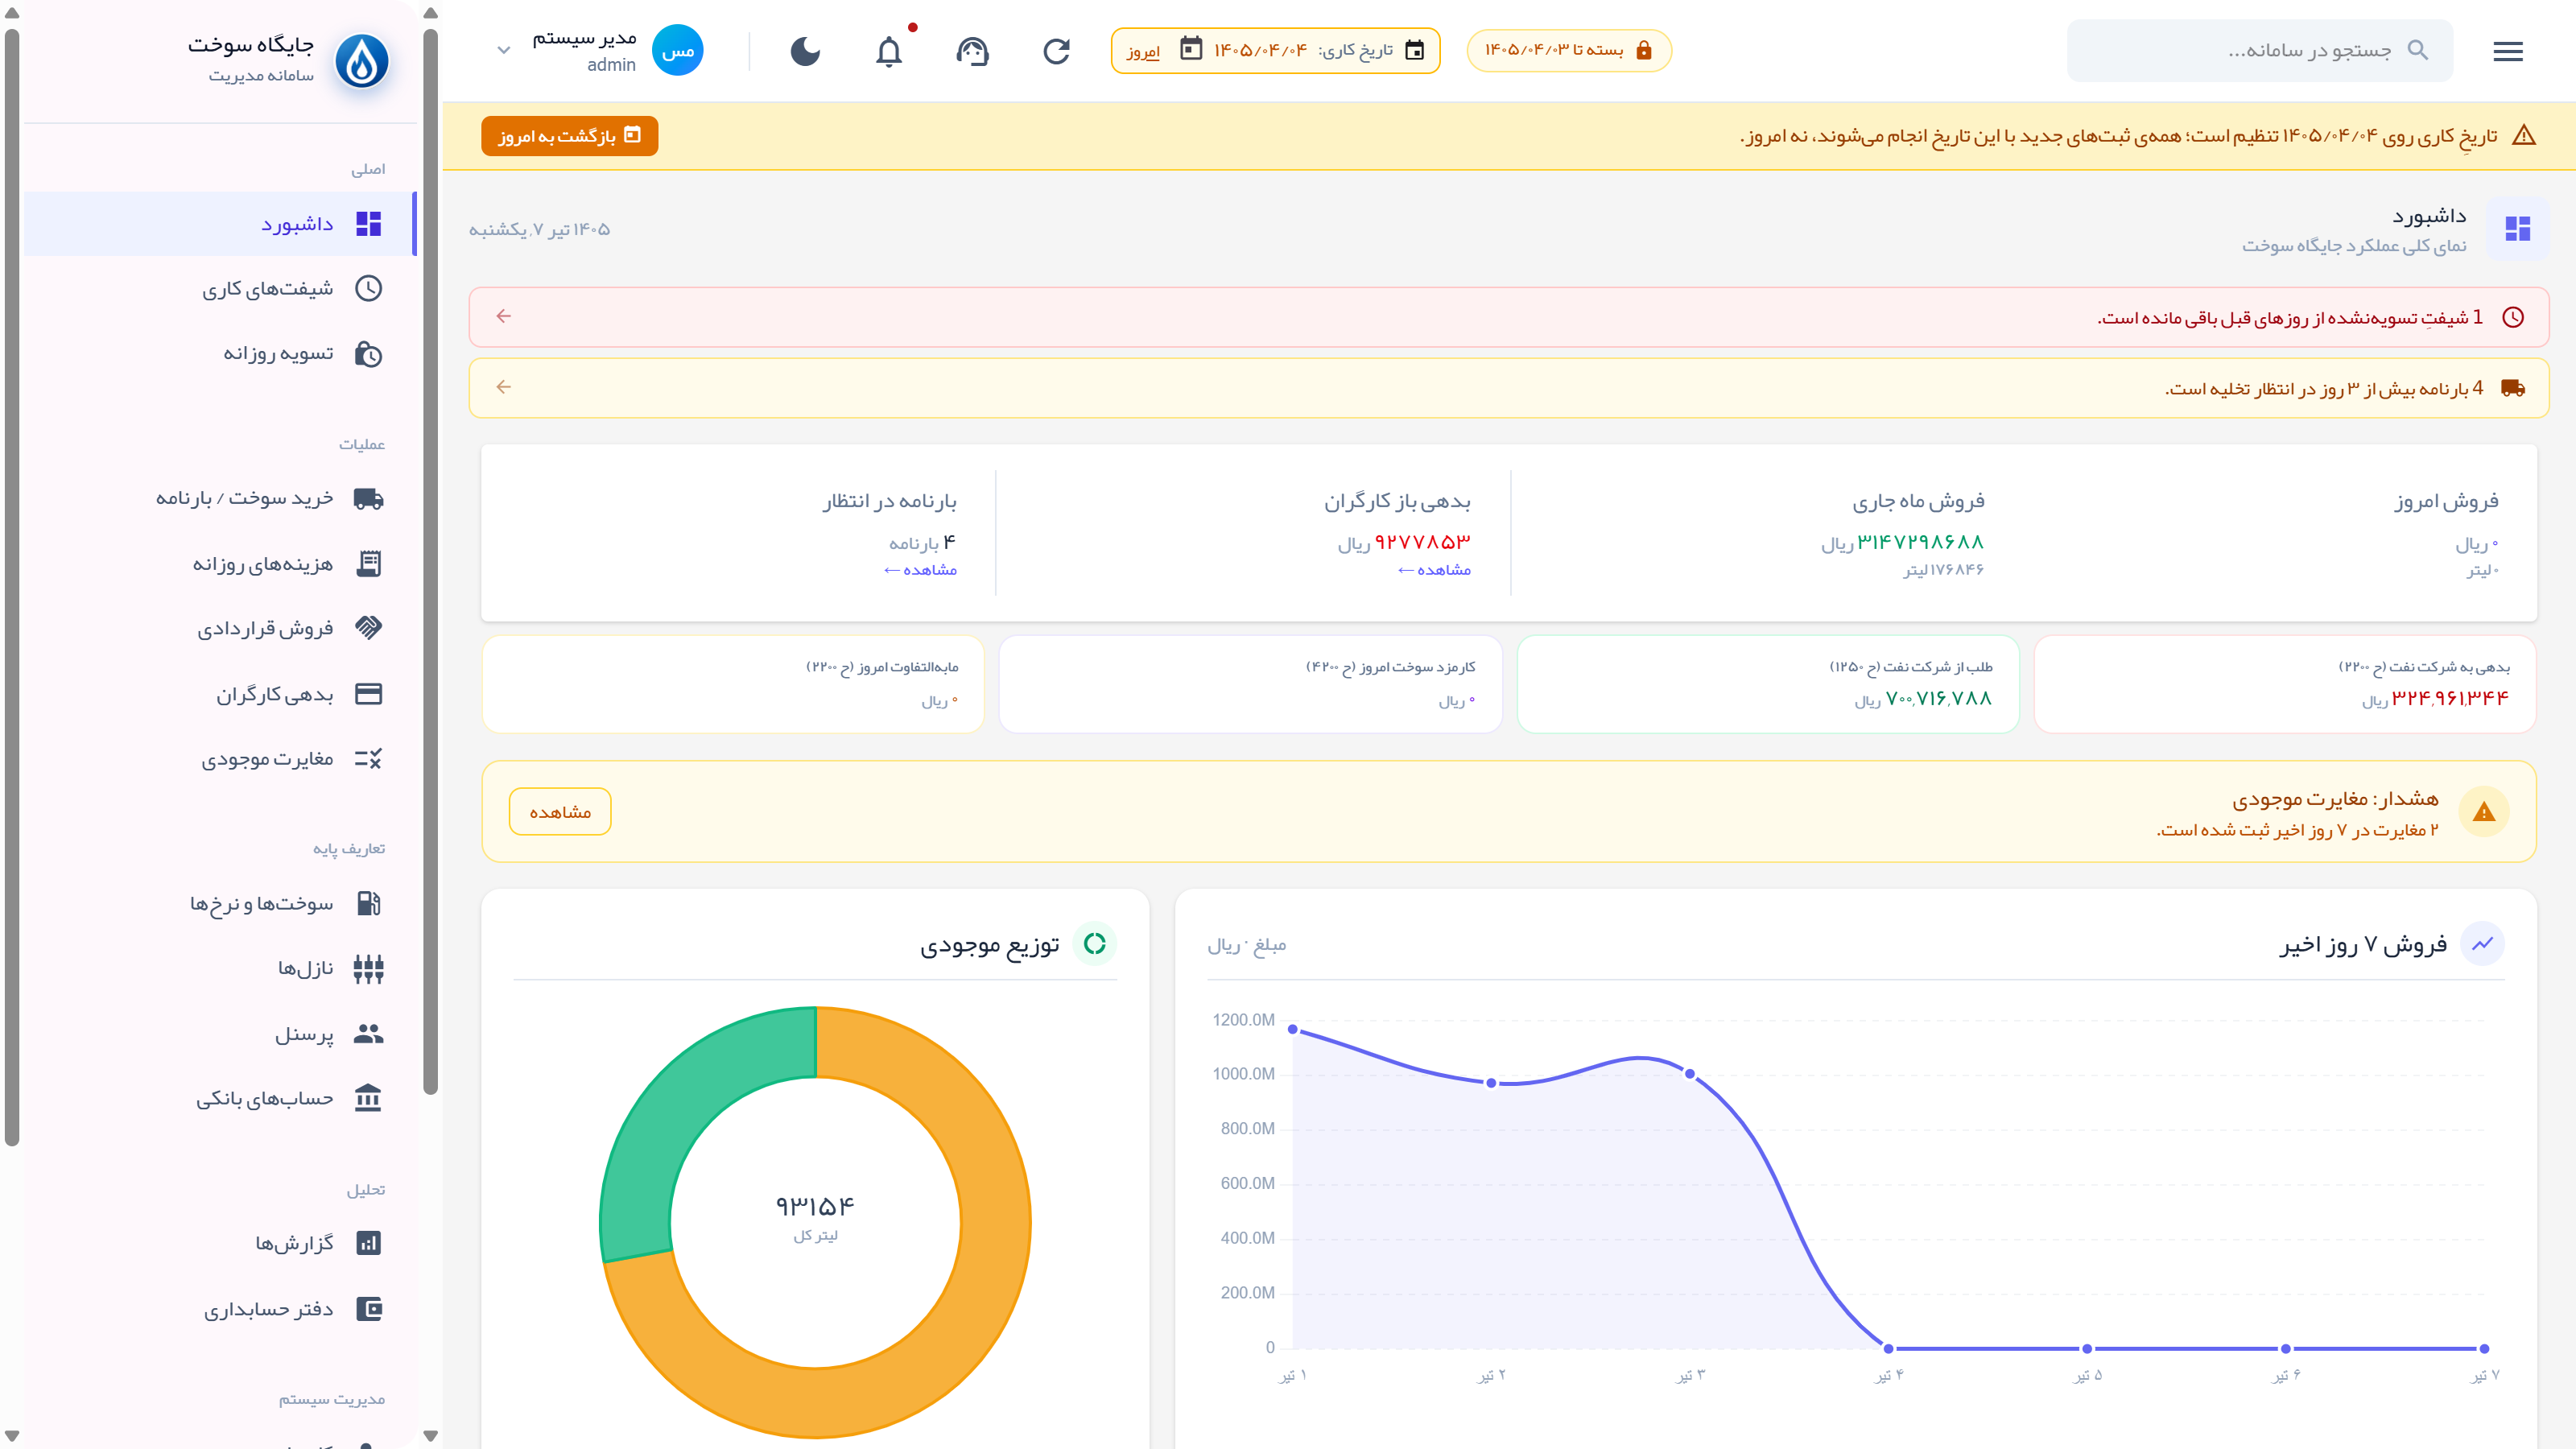Refresh the dashboard with the reload icon

tap(1056, 51)
